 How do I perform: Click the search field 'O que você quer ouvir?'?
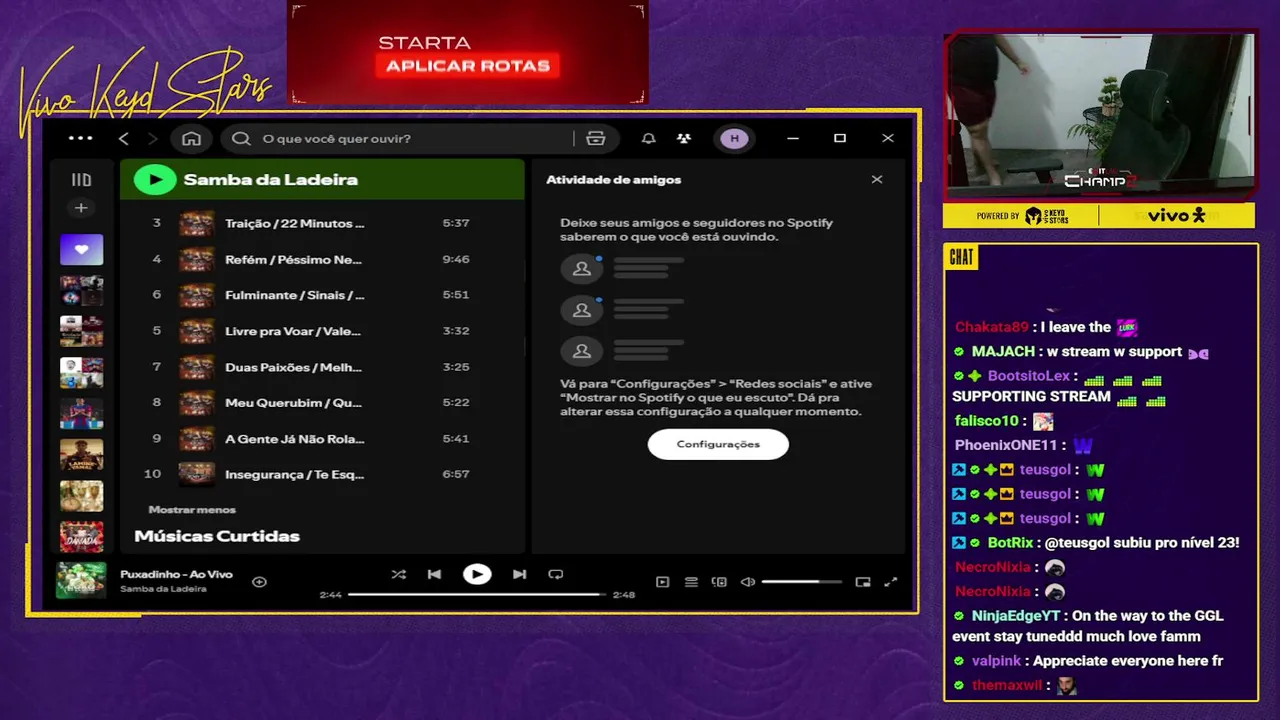(400, 138)
